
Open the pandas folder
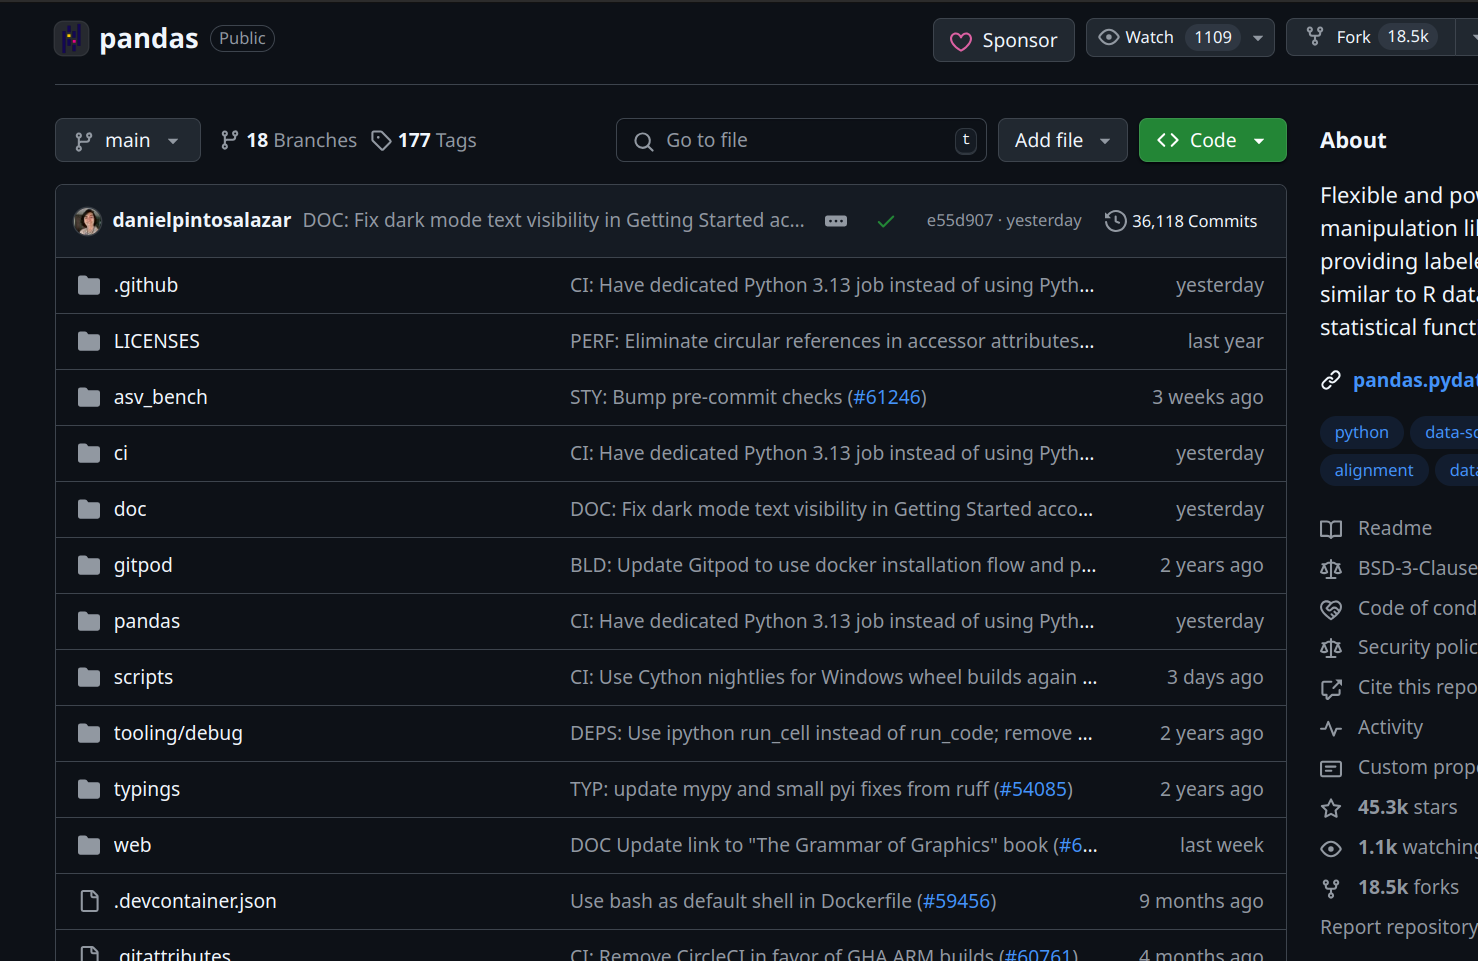pos(147,621)
